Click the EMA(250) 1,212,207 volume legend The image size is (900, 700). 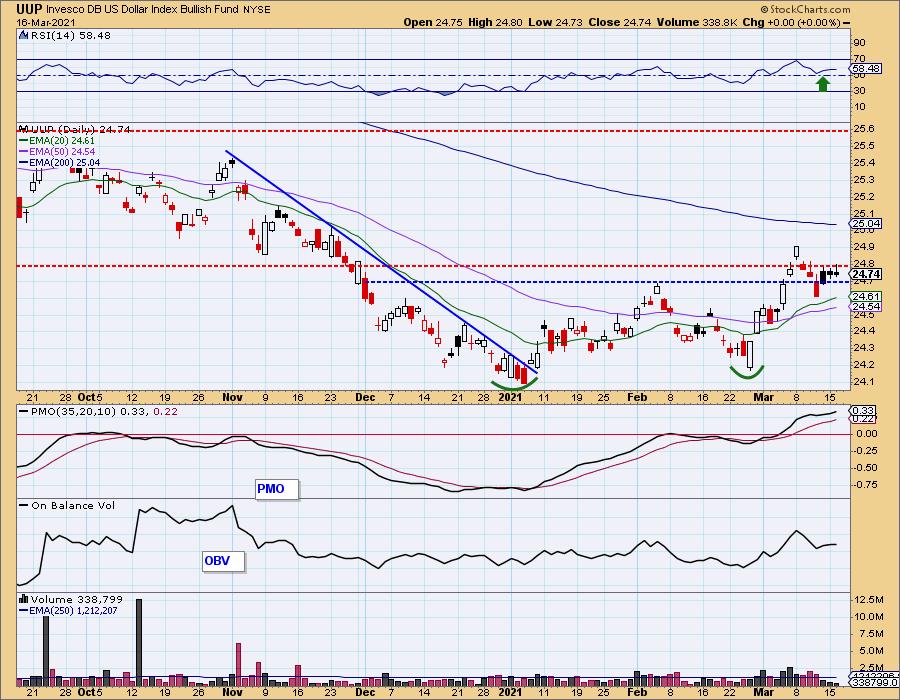[x=68, y=610]
